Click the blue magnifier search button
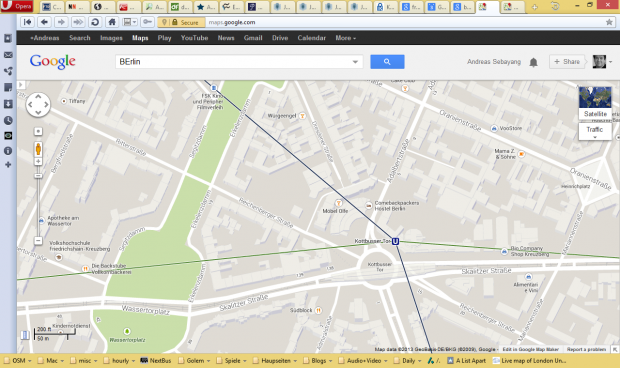The width and height of the screenshot is (620, 368). [x=387, y=62]
